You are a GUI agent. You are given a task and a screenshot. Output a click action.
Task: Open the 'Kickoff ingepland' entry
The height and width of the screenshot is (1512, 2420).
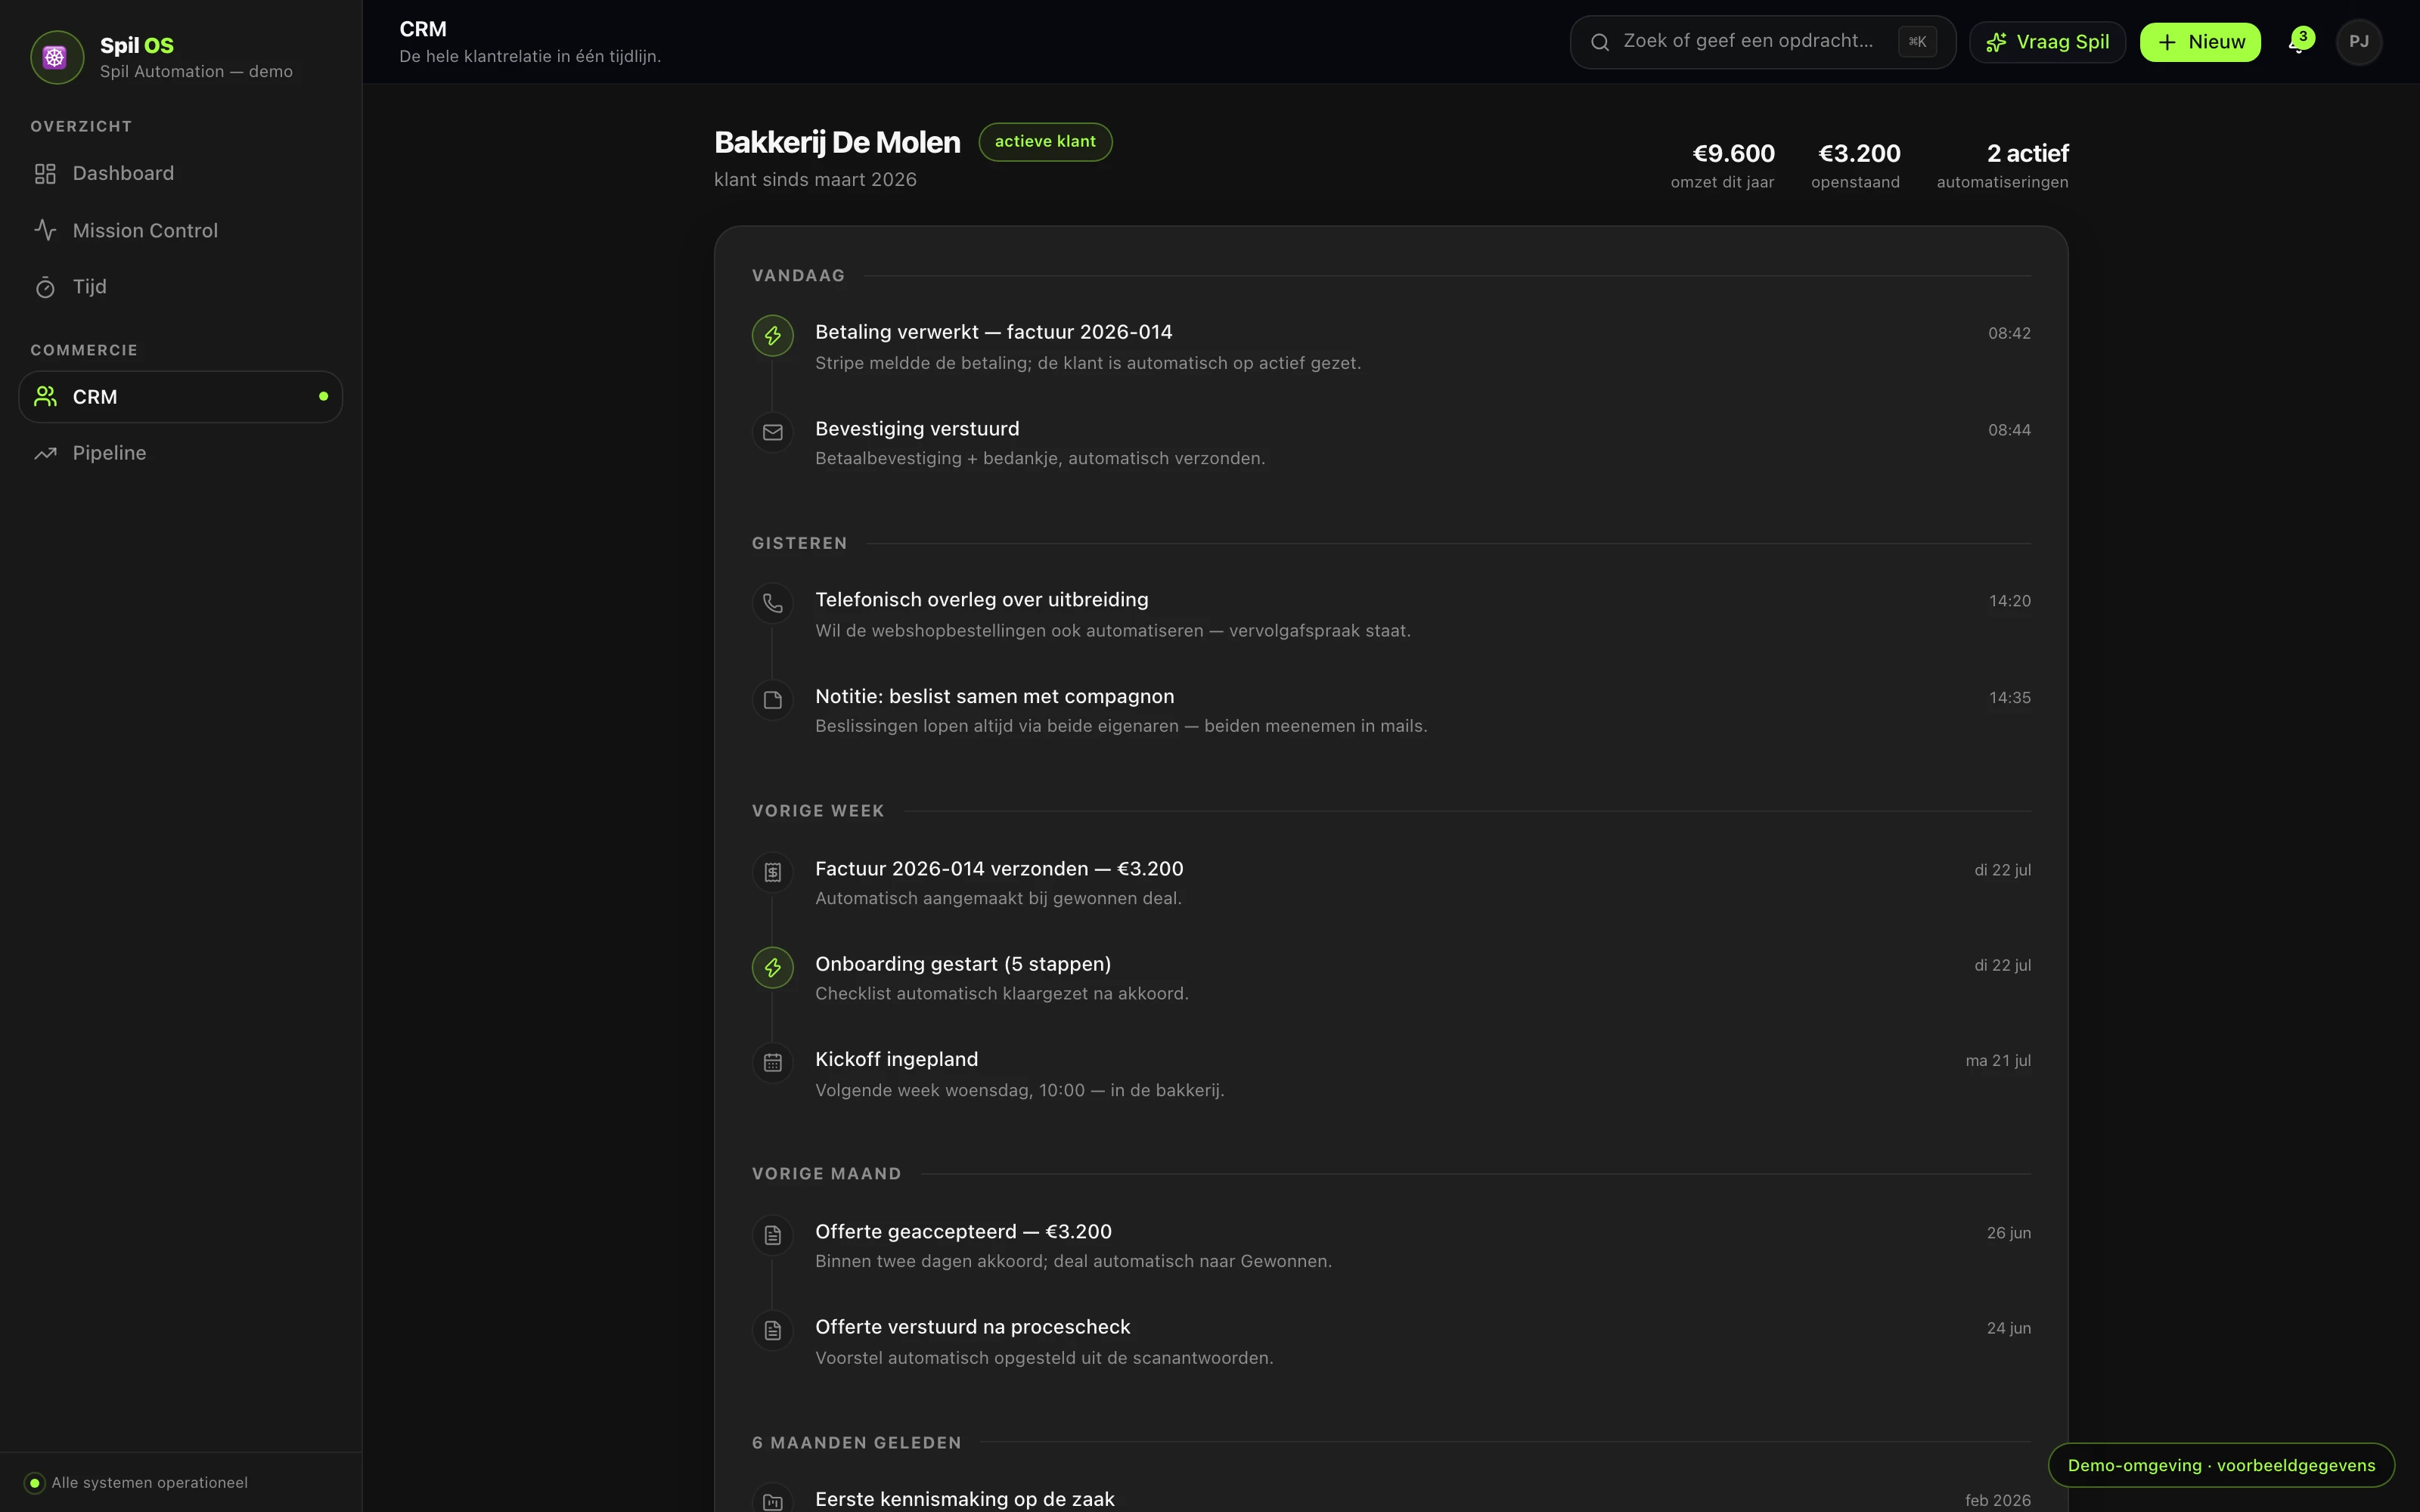click(x=1391, y=1074)
